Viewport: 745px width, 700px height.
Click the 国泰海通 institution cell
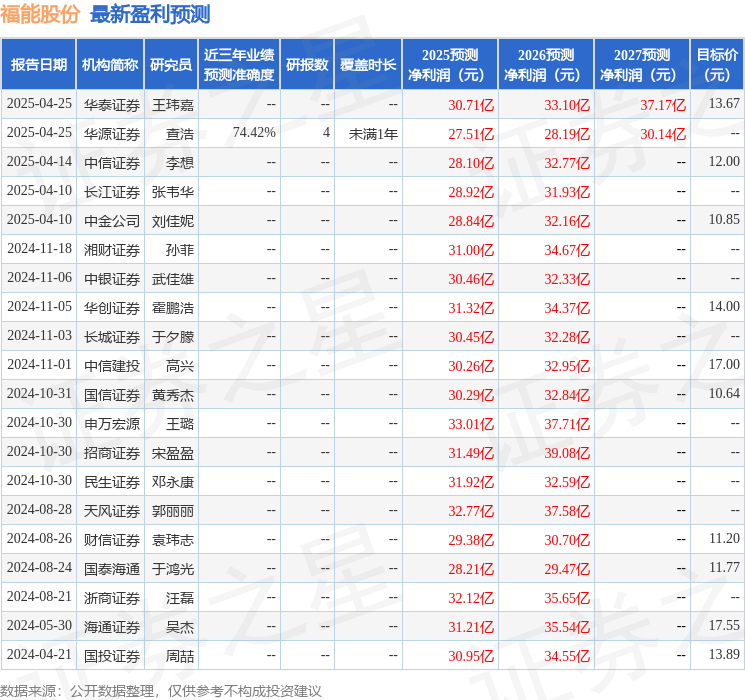pyautogui.click(x=112, y=569)
